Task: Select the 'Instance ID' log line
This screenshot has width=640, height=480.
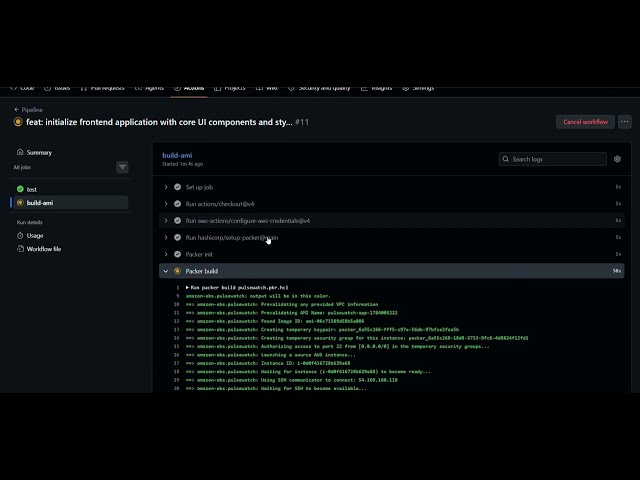Action: point(268,363)
